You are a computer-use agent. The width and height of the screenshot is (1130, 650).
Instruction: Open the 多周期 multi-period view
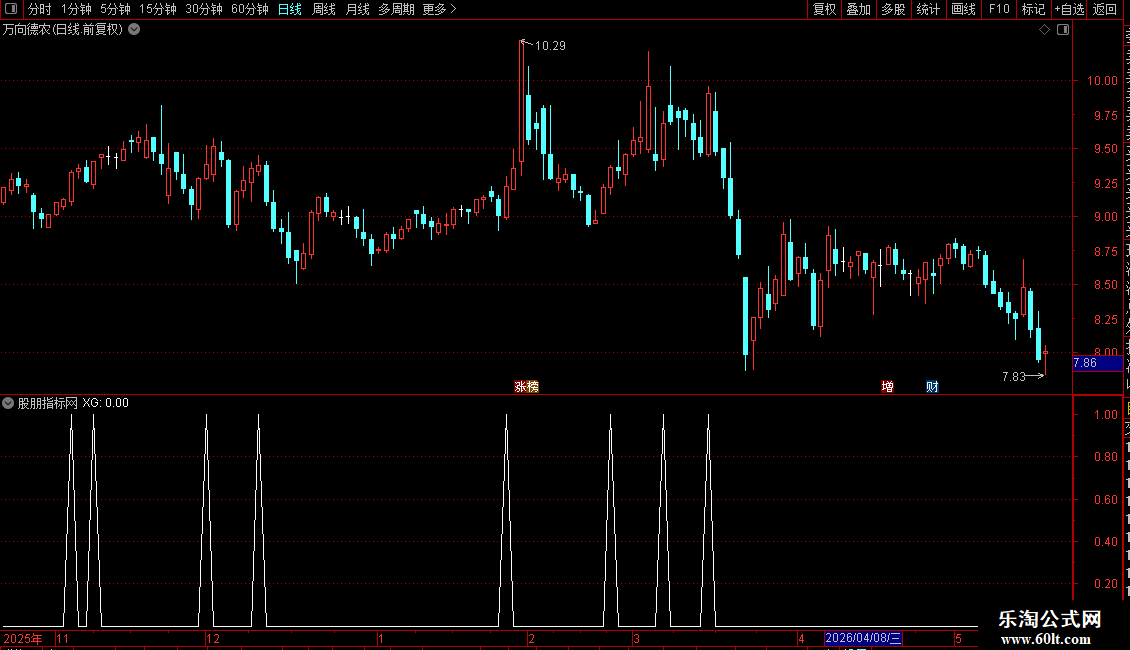pyautogui.click(x=396, y=9)
